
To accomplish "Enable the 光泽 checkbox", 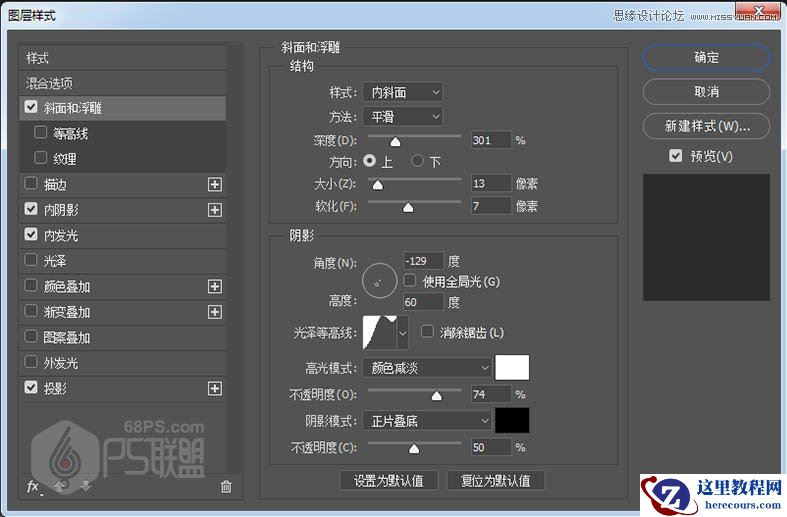I will pos(31,260).
